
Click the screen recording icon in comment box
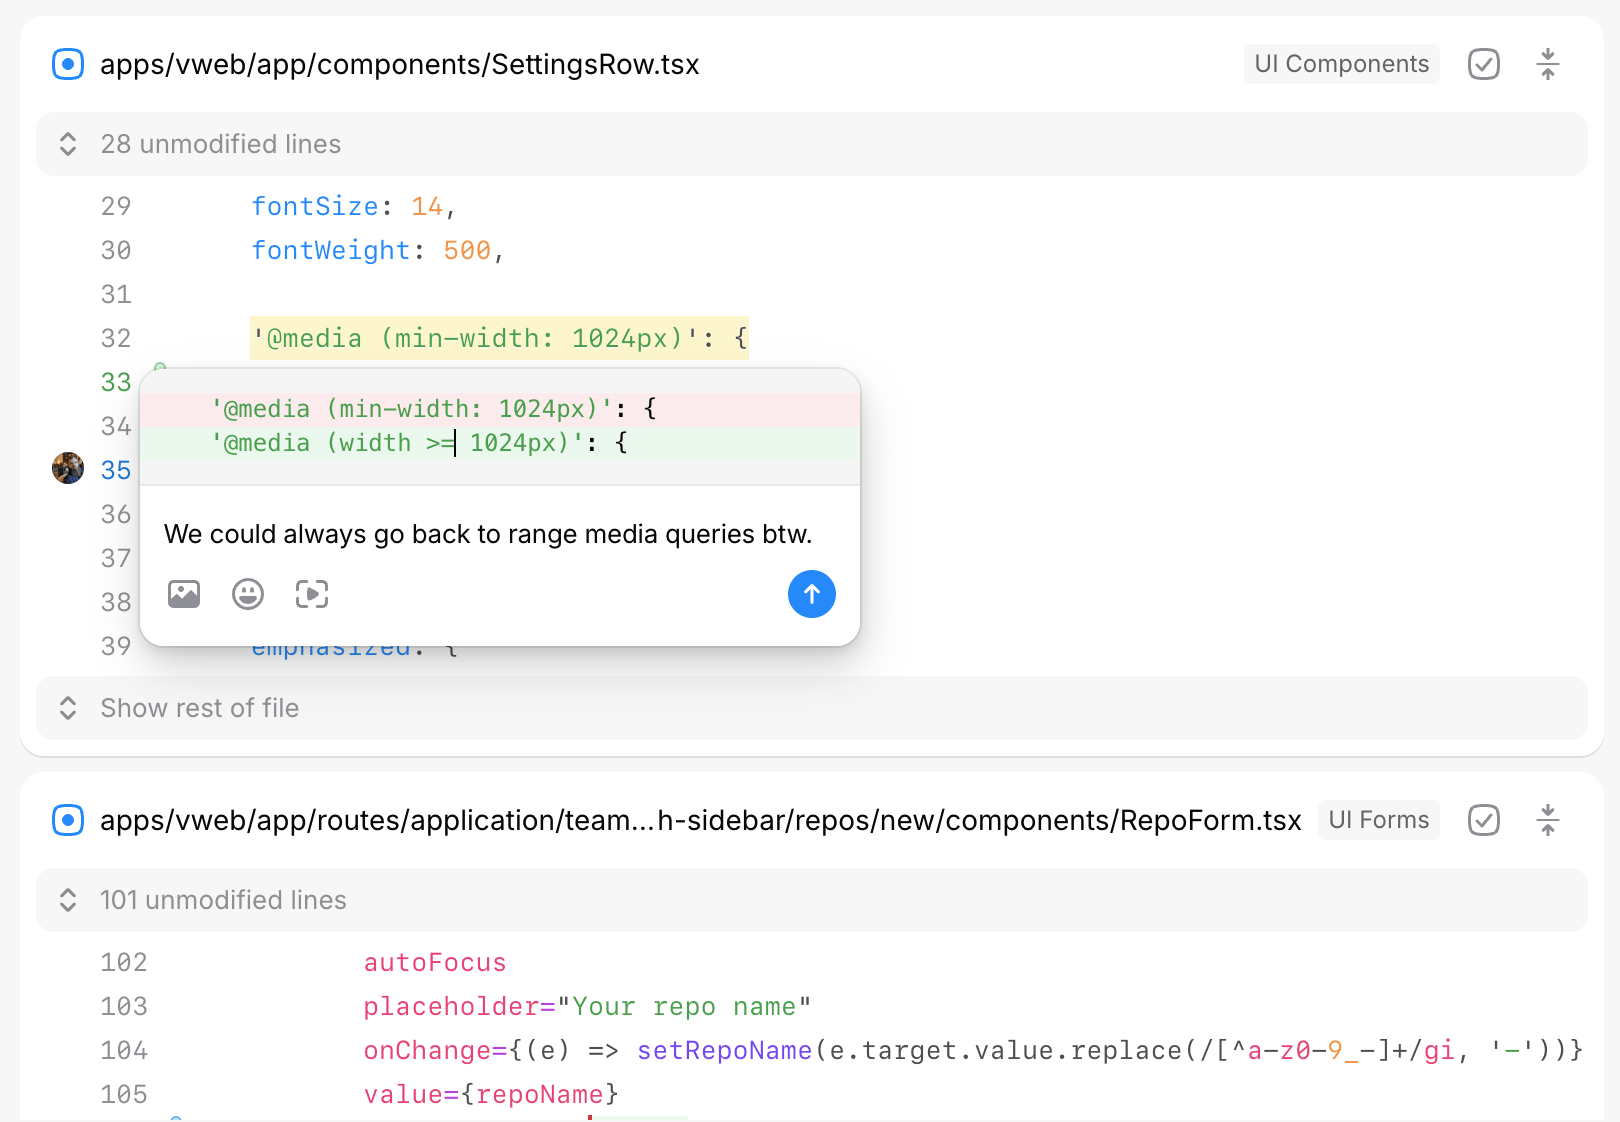click(x=312, y=594)
